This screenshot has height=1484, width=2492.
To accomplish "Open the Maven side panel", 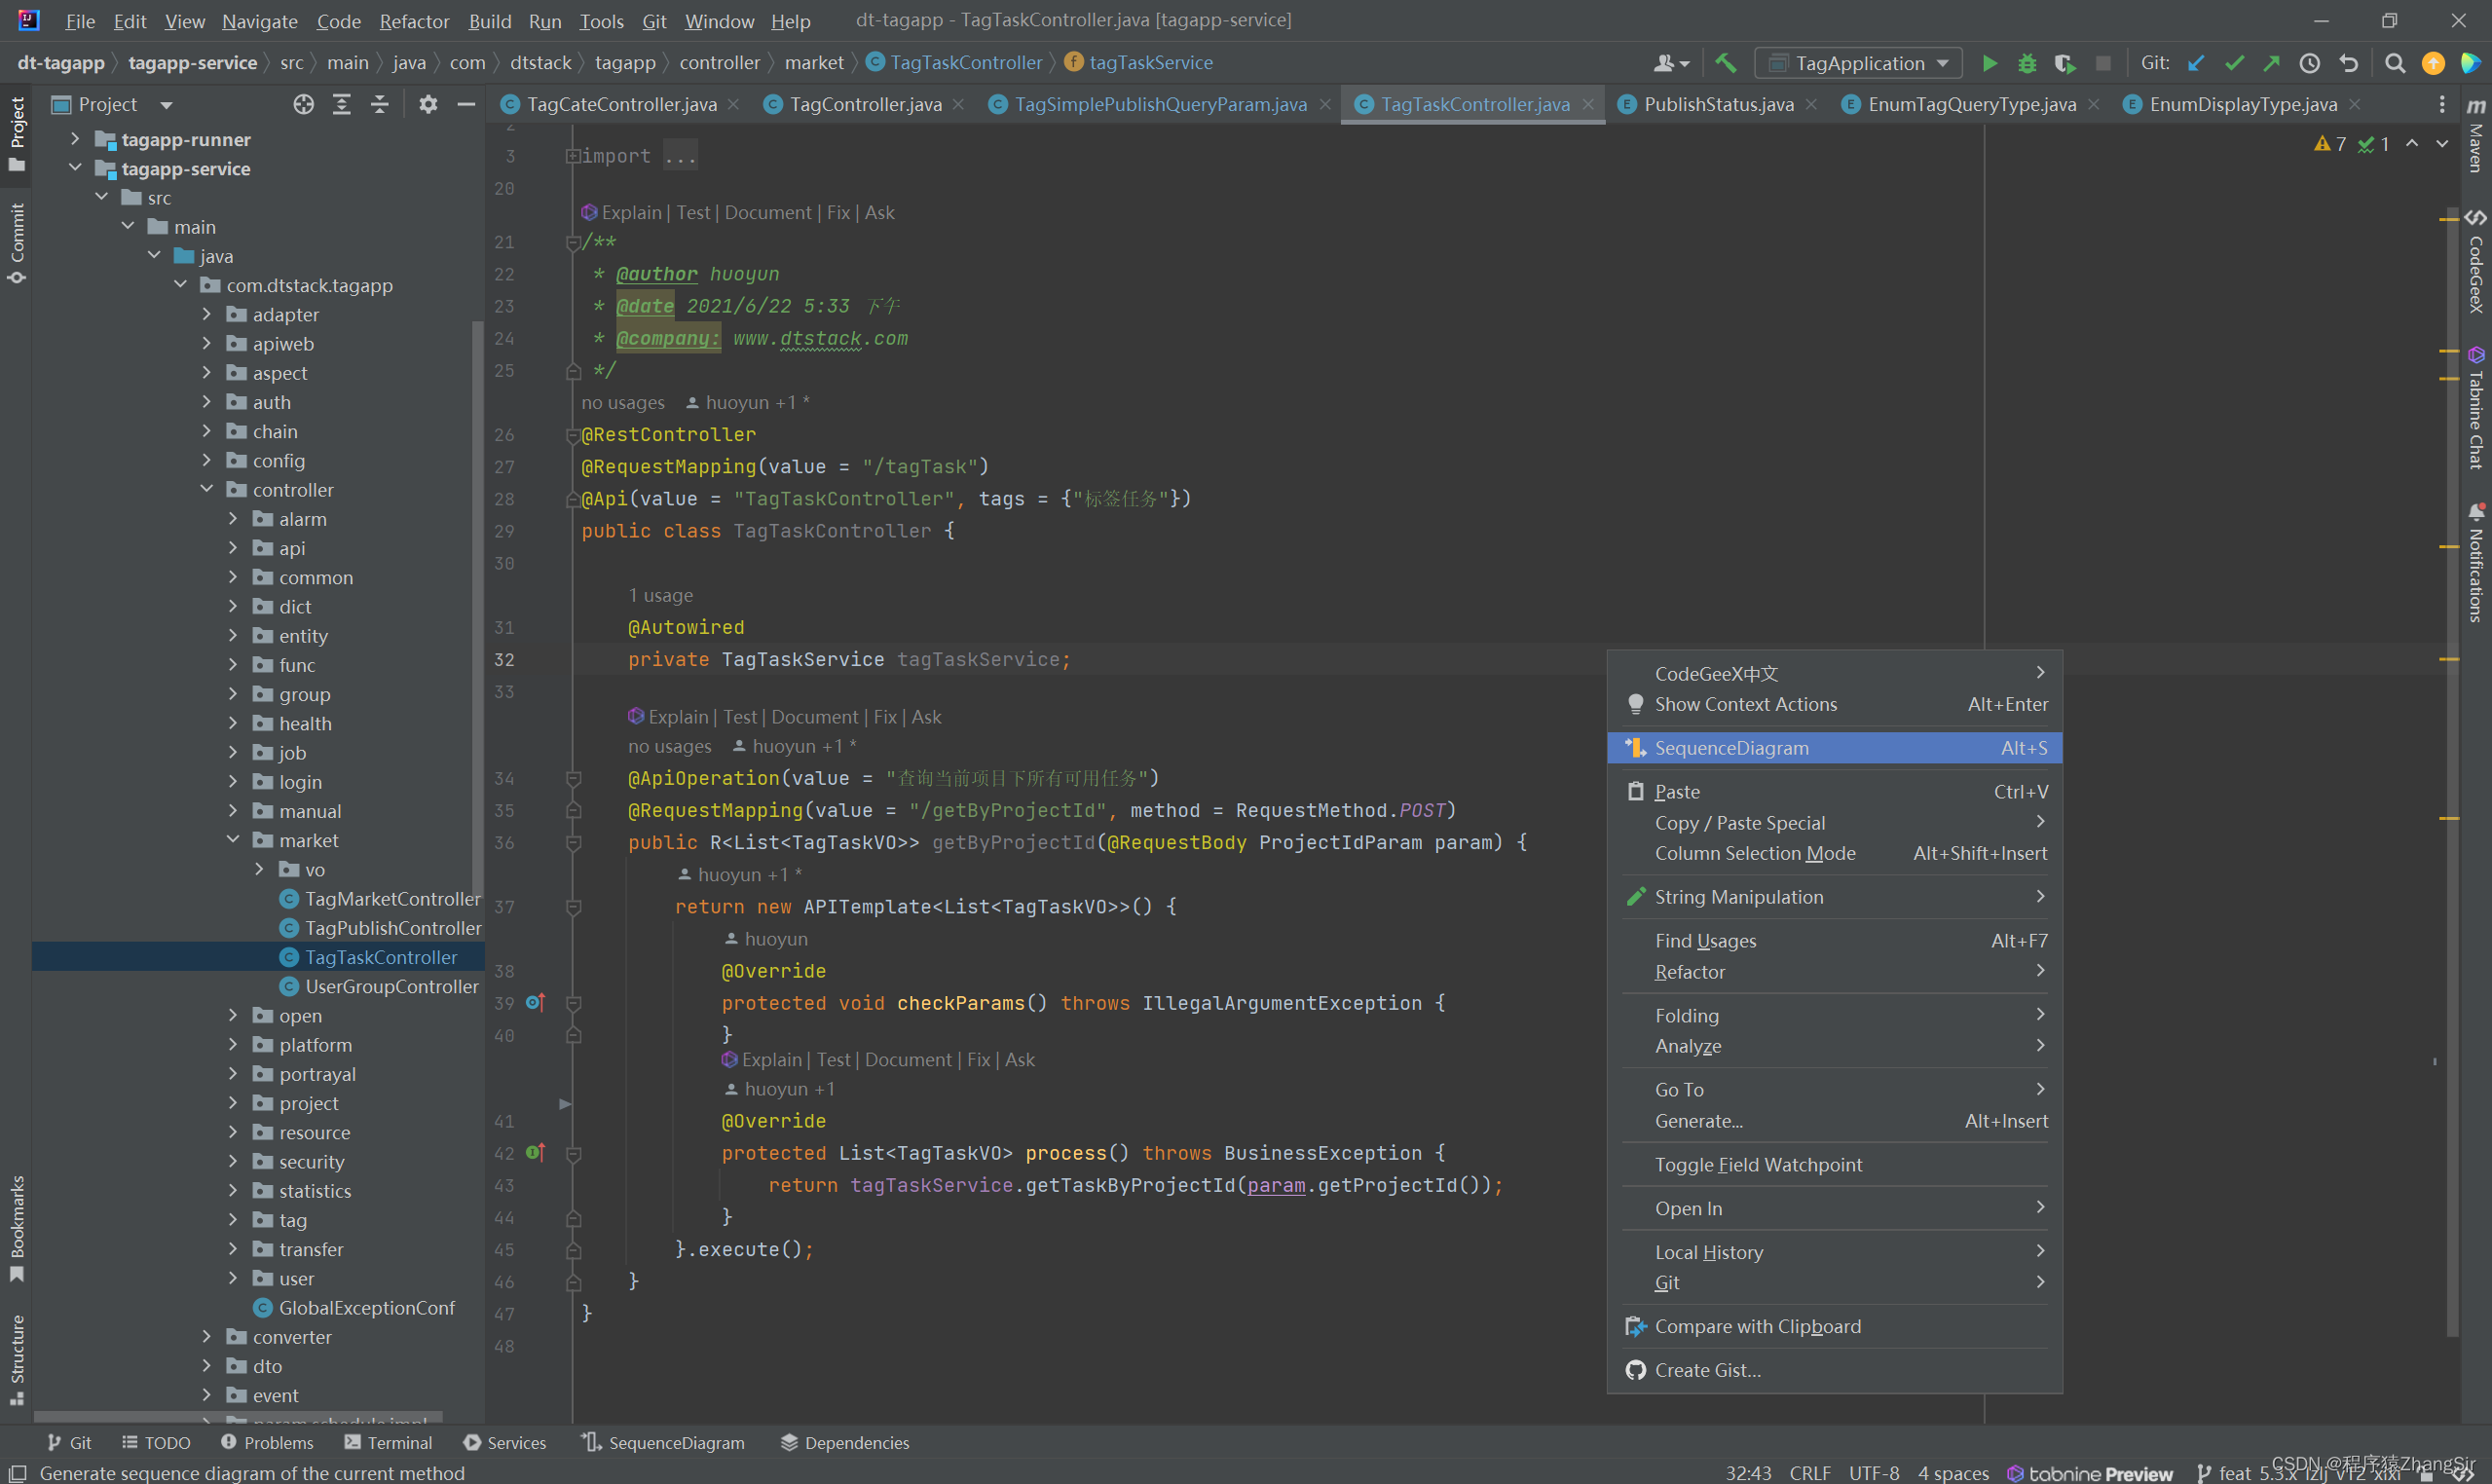I will pos(2476,136).
